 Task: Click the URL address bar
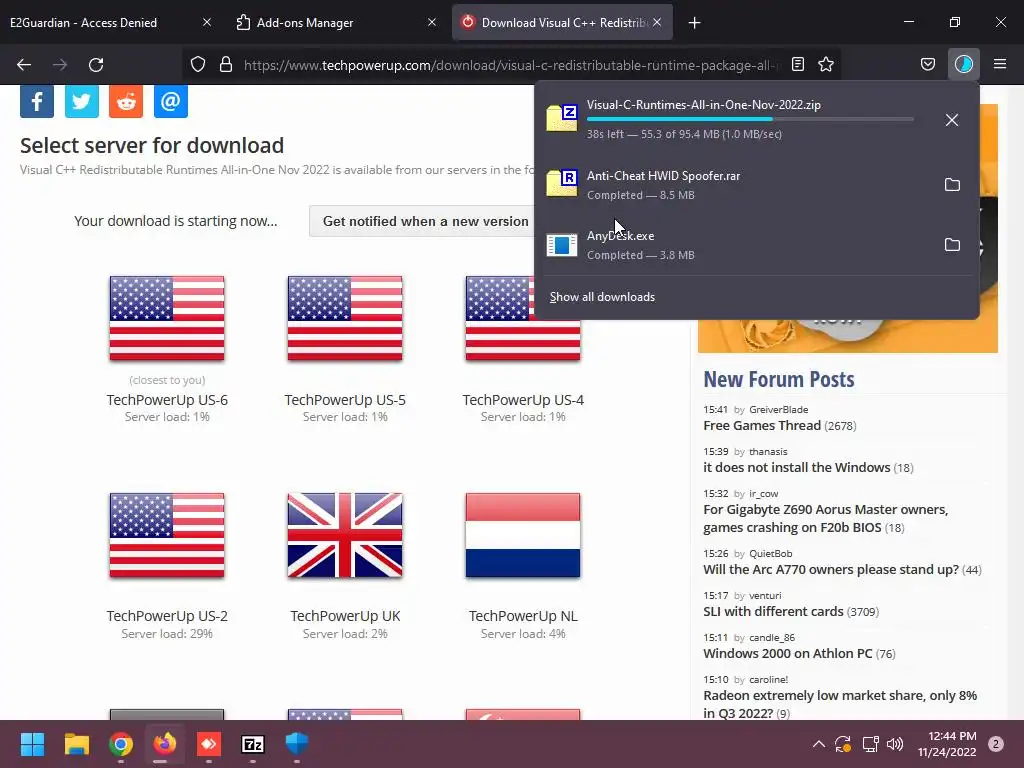(511, 65)
